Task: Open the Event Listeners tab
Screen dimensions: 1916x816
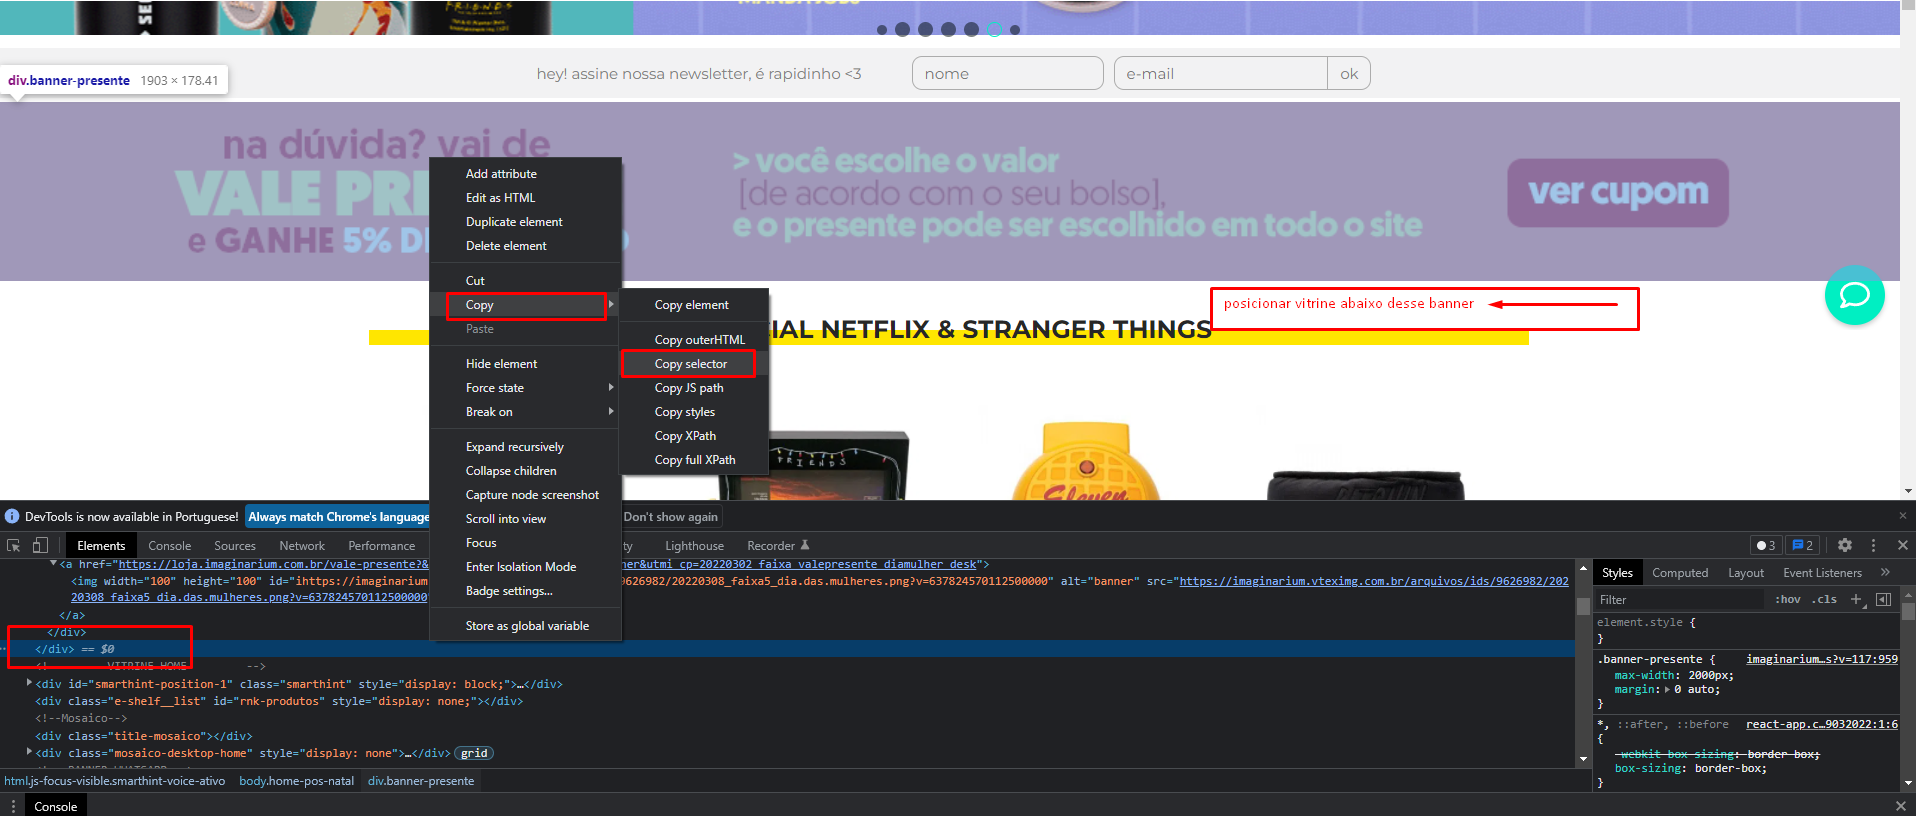Action: [x=1822, y=573]
